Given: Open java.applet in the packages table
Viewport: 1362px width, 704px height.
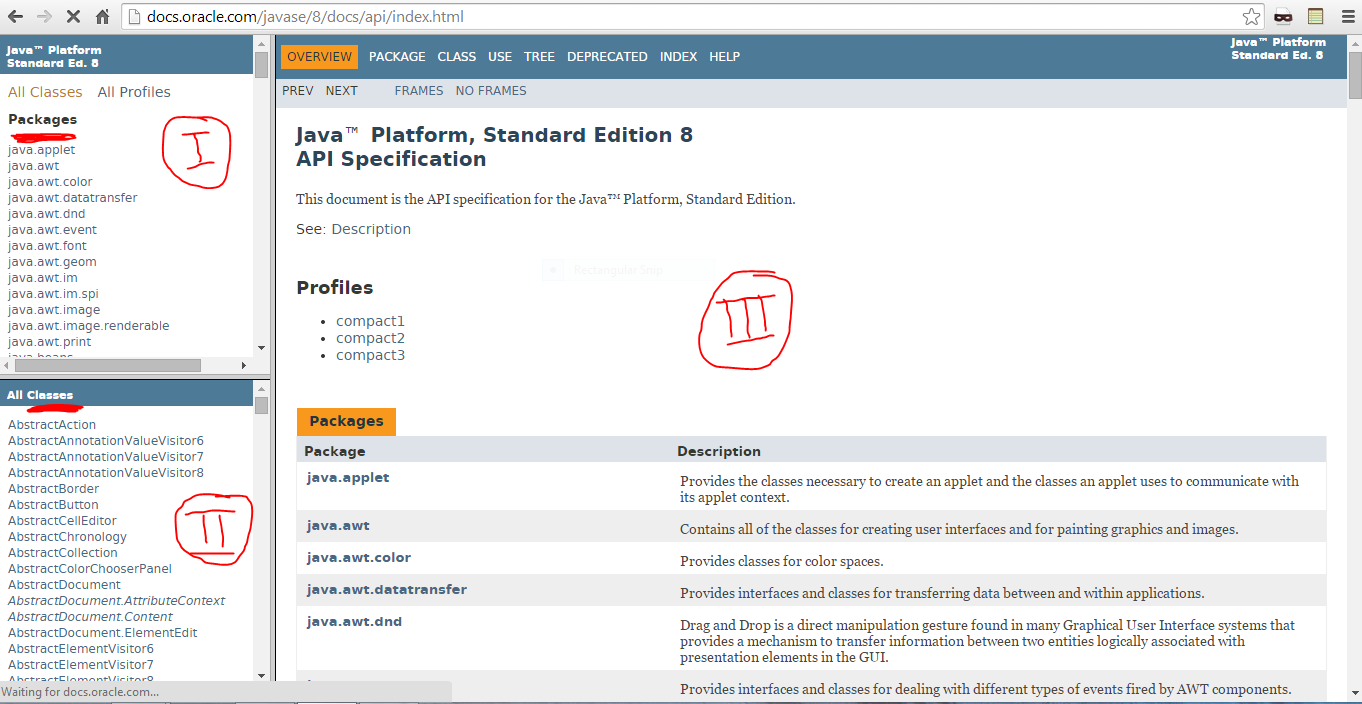Looking at the screenshot, I should (348, 477).
